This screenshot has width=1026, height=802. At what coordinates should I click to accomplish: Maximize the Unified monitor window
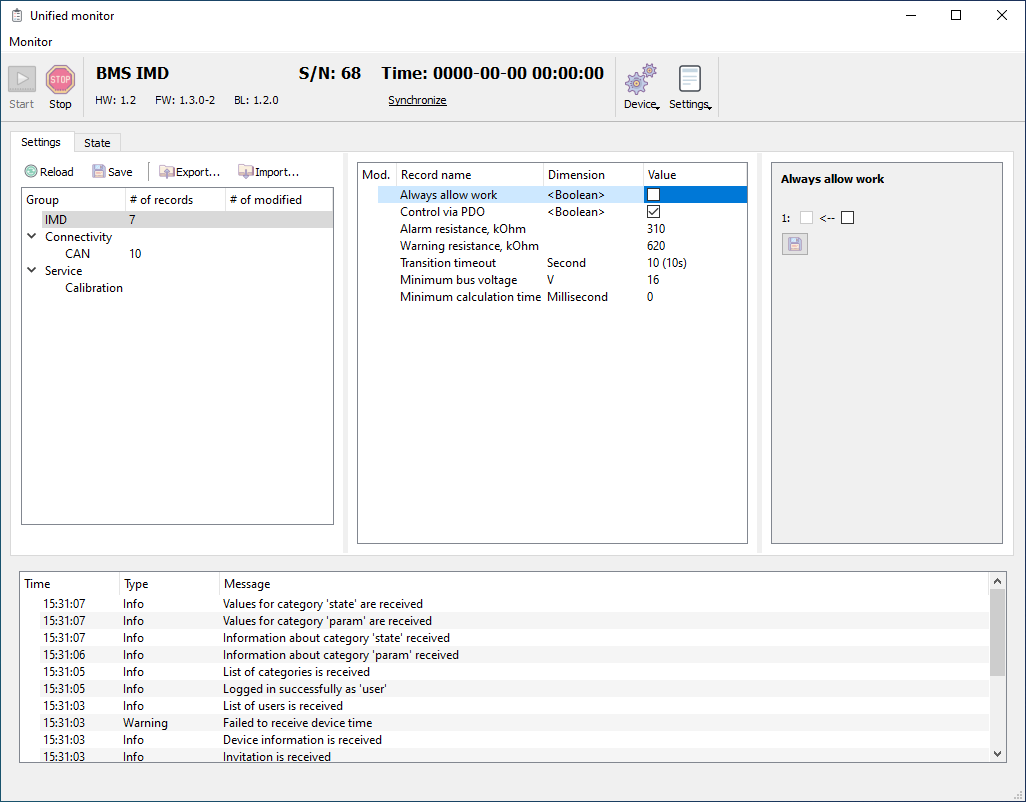pos(956,15)
